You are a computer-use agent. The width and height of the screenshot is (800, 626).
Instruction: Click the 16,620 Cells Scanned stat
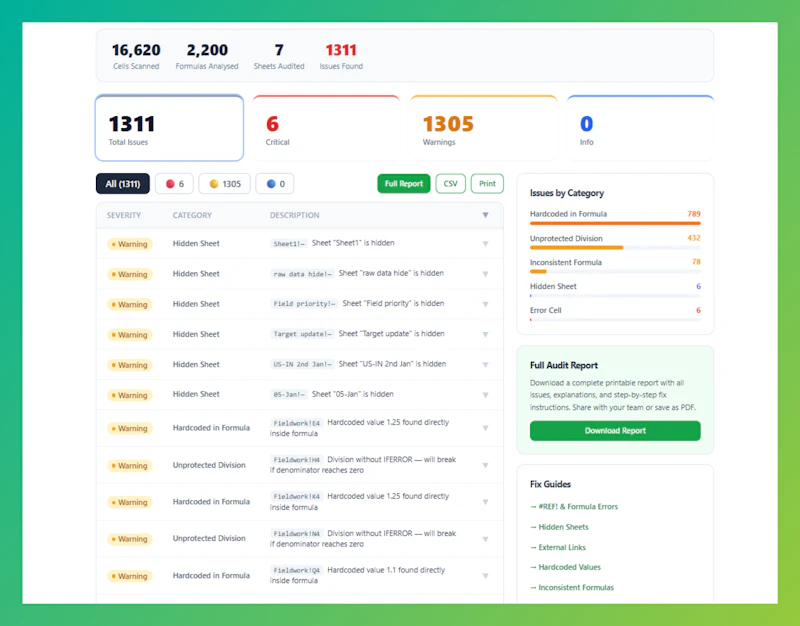pos(136,56)
